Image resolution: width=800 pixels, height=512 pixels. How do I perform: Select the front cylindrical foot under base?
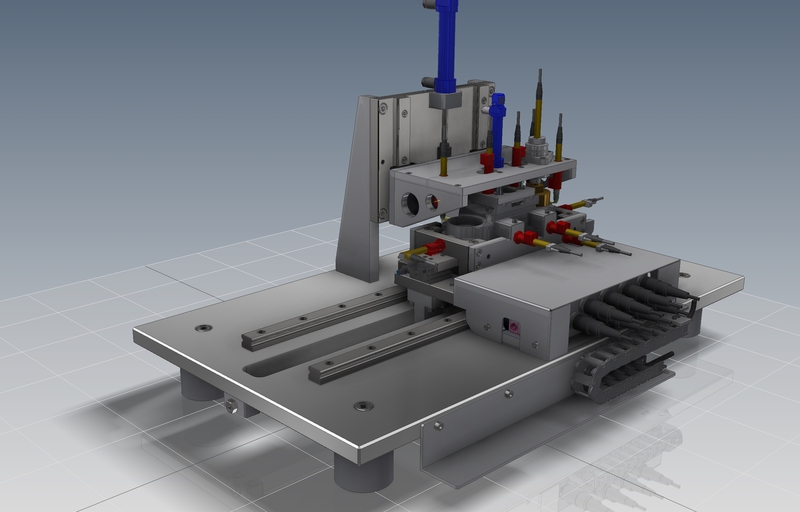click(363, 470)
